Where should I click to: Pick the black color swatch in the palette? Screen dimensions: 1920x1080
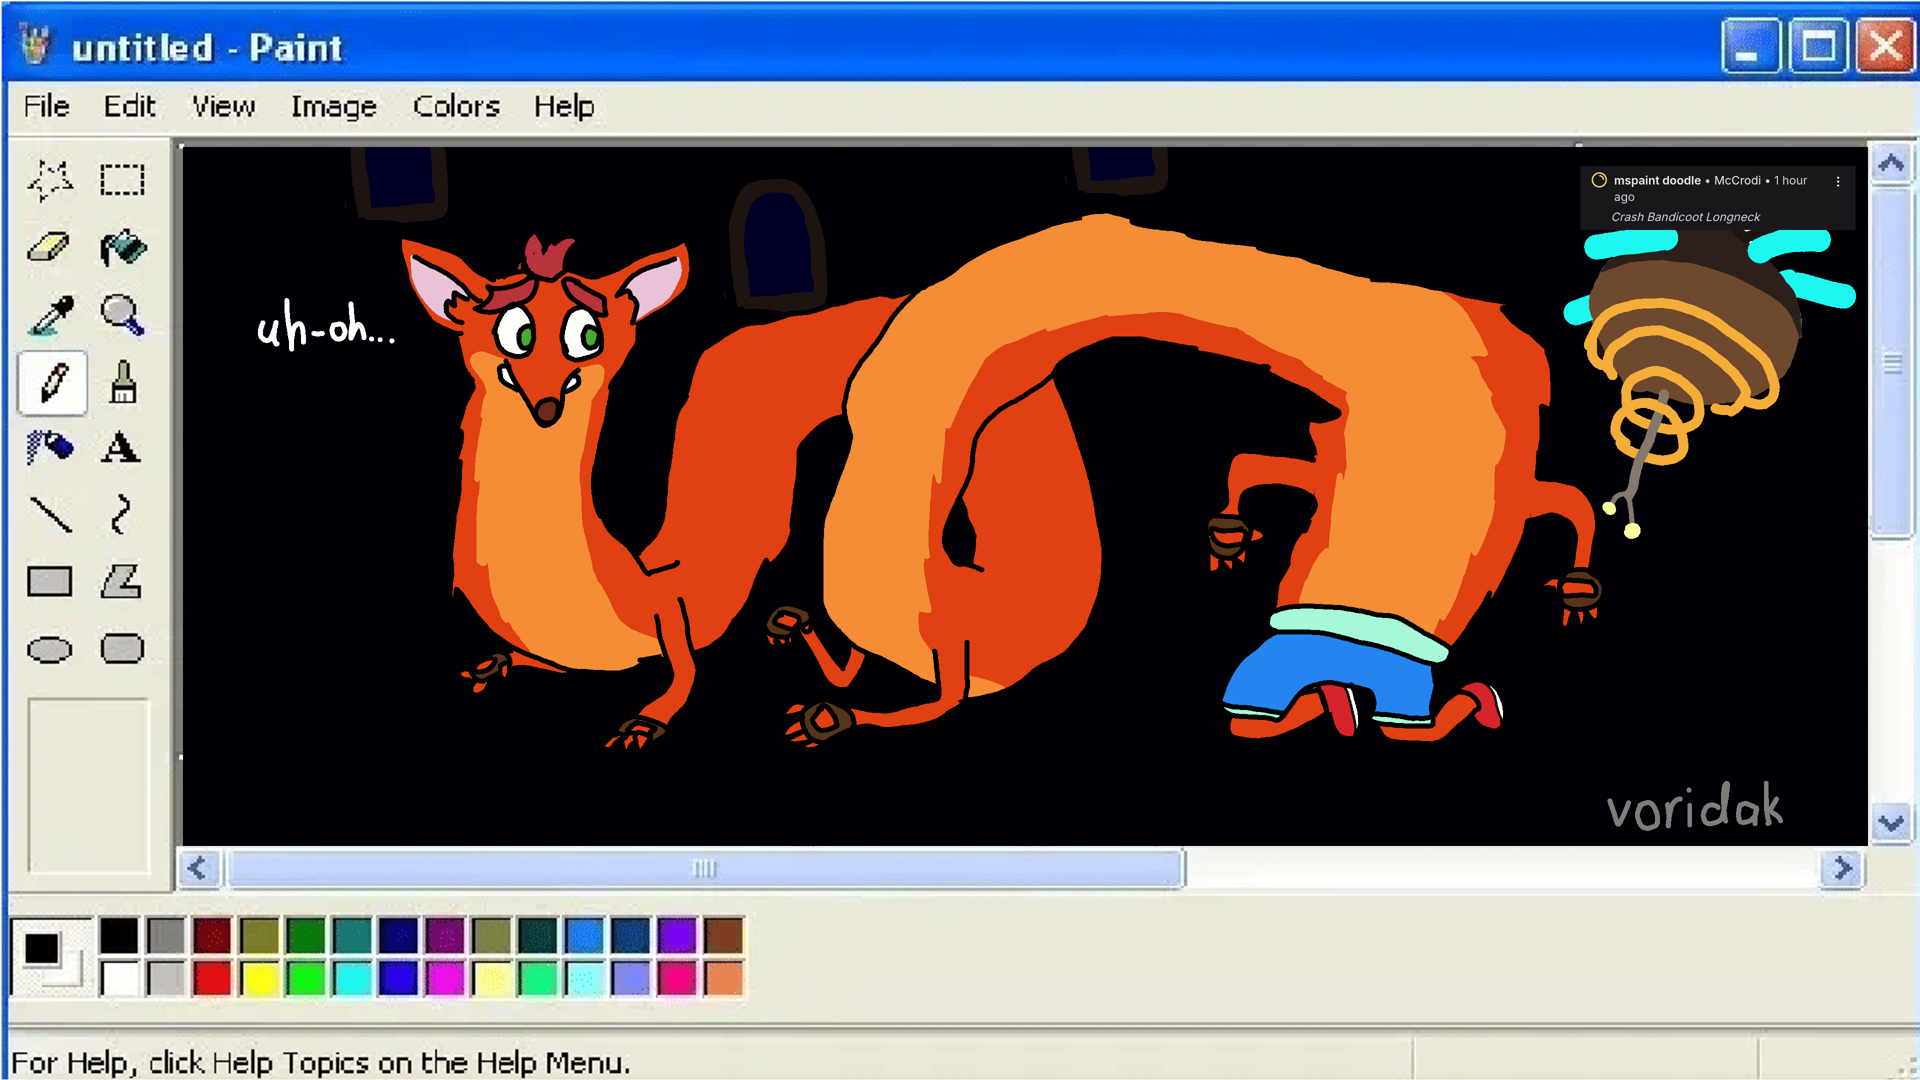(x=119, y=936)
